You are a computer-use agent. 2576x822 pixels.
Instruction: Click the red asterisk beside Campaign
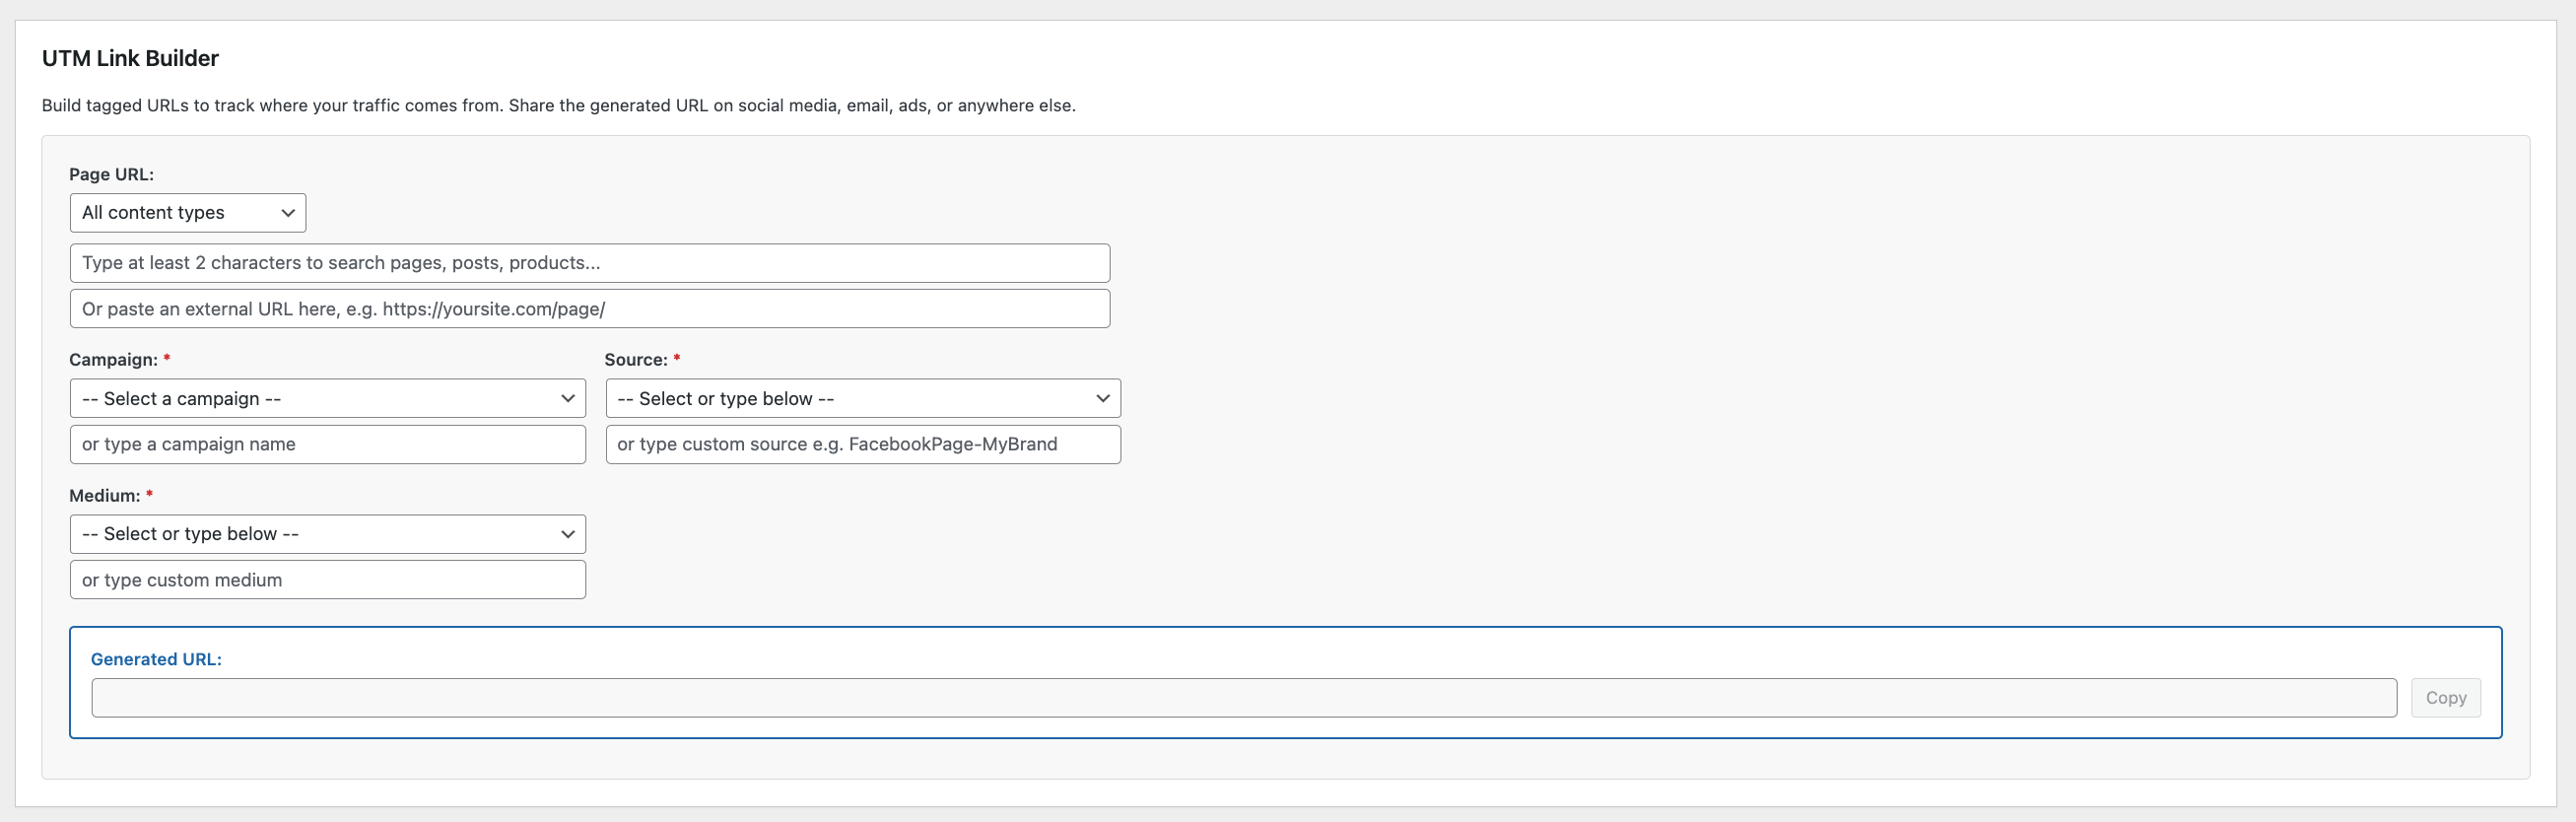point(167,358)
